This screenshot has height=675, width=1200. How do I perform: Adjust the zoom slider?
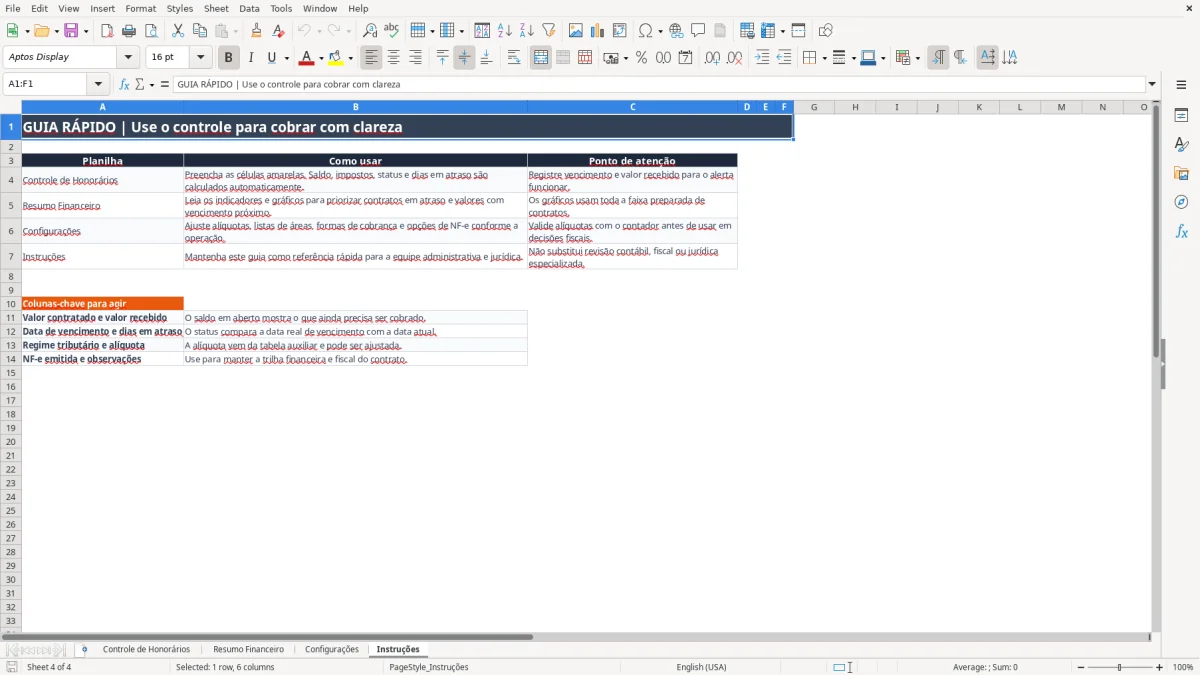pos(1119,667)
